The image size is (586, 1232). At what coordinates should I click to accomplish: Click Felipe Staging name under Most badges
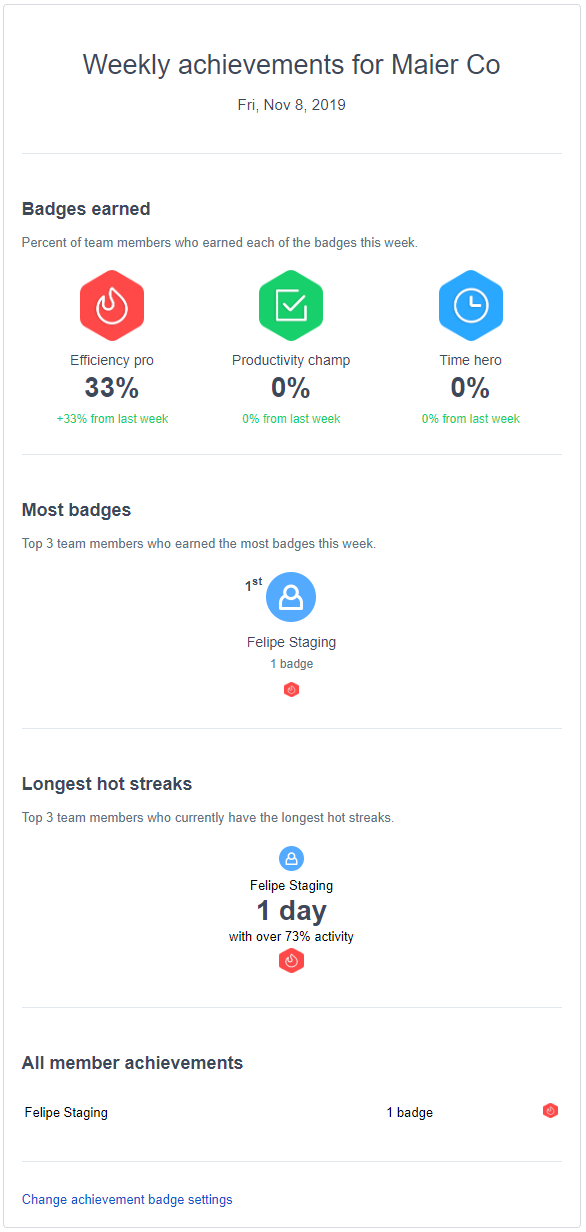291,642
